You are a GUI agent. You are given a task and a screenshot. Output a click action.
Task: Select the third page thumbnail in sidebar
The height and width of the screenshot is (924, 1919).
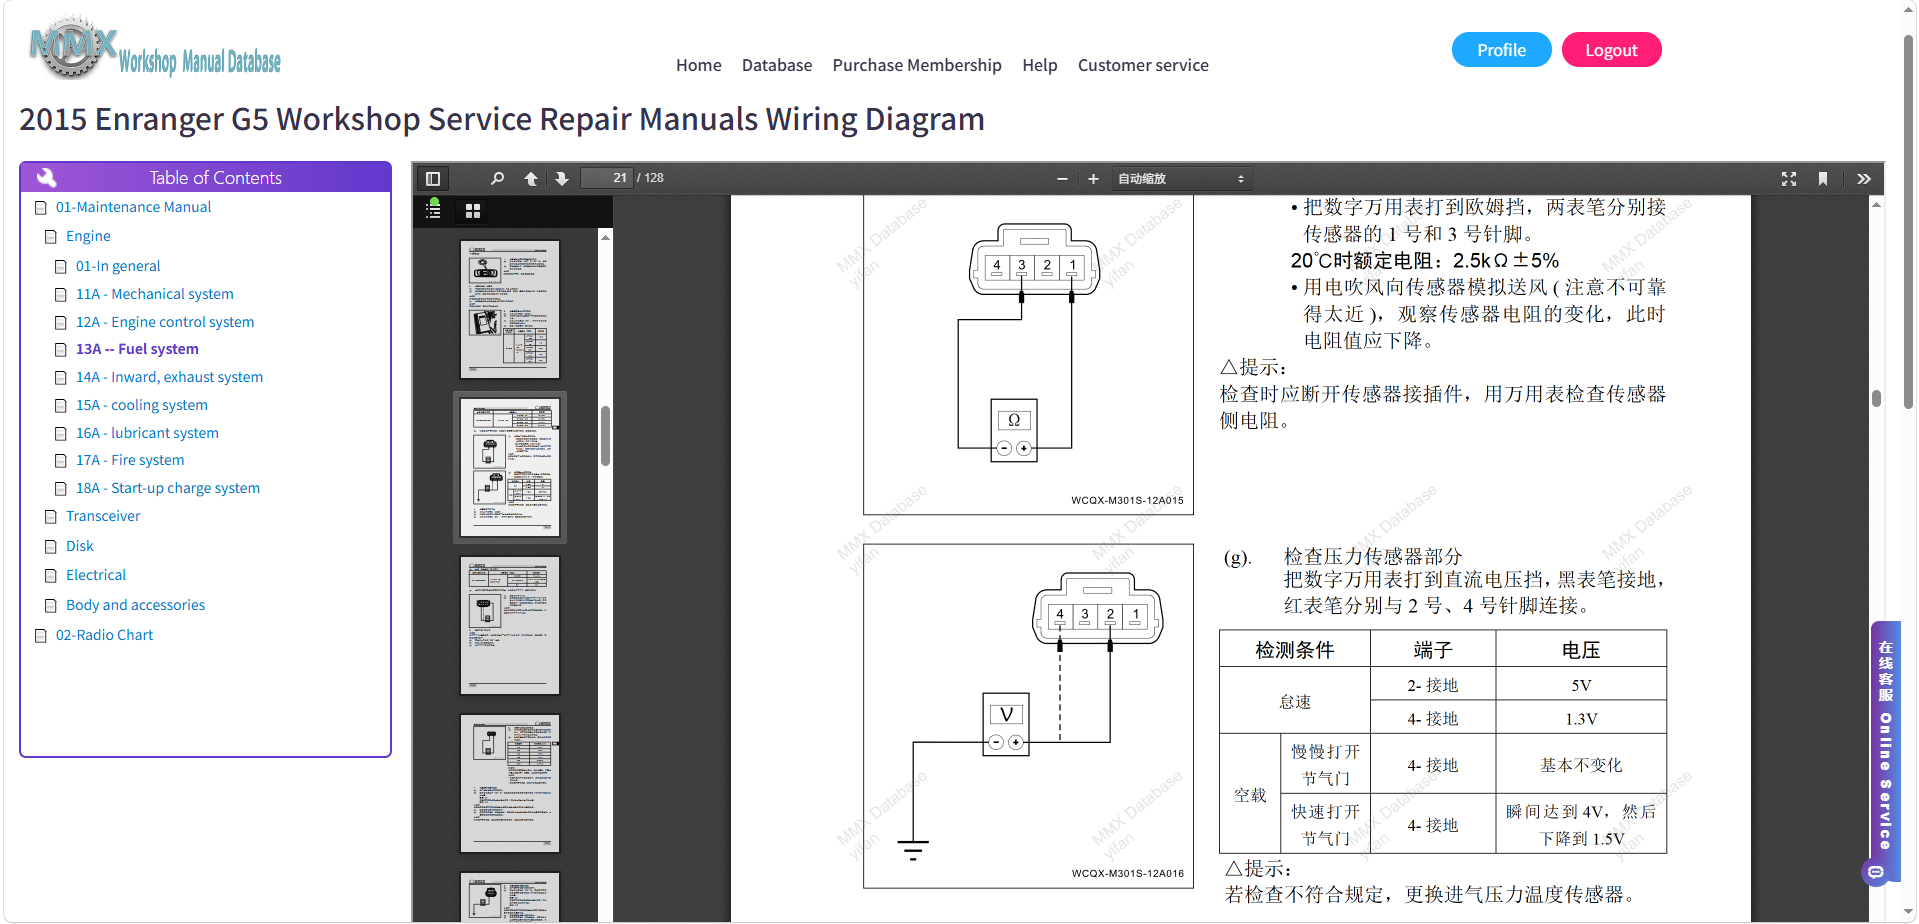510,625
